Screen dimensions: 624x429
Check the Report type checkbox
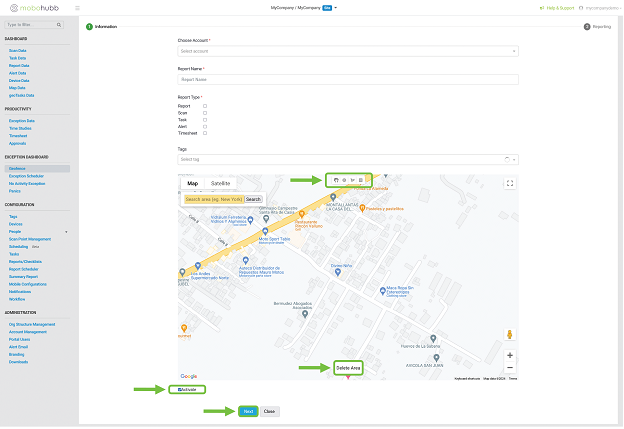click(205, 105)
